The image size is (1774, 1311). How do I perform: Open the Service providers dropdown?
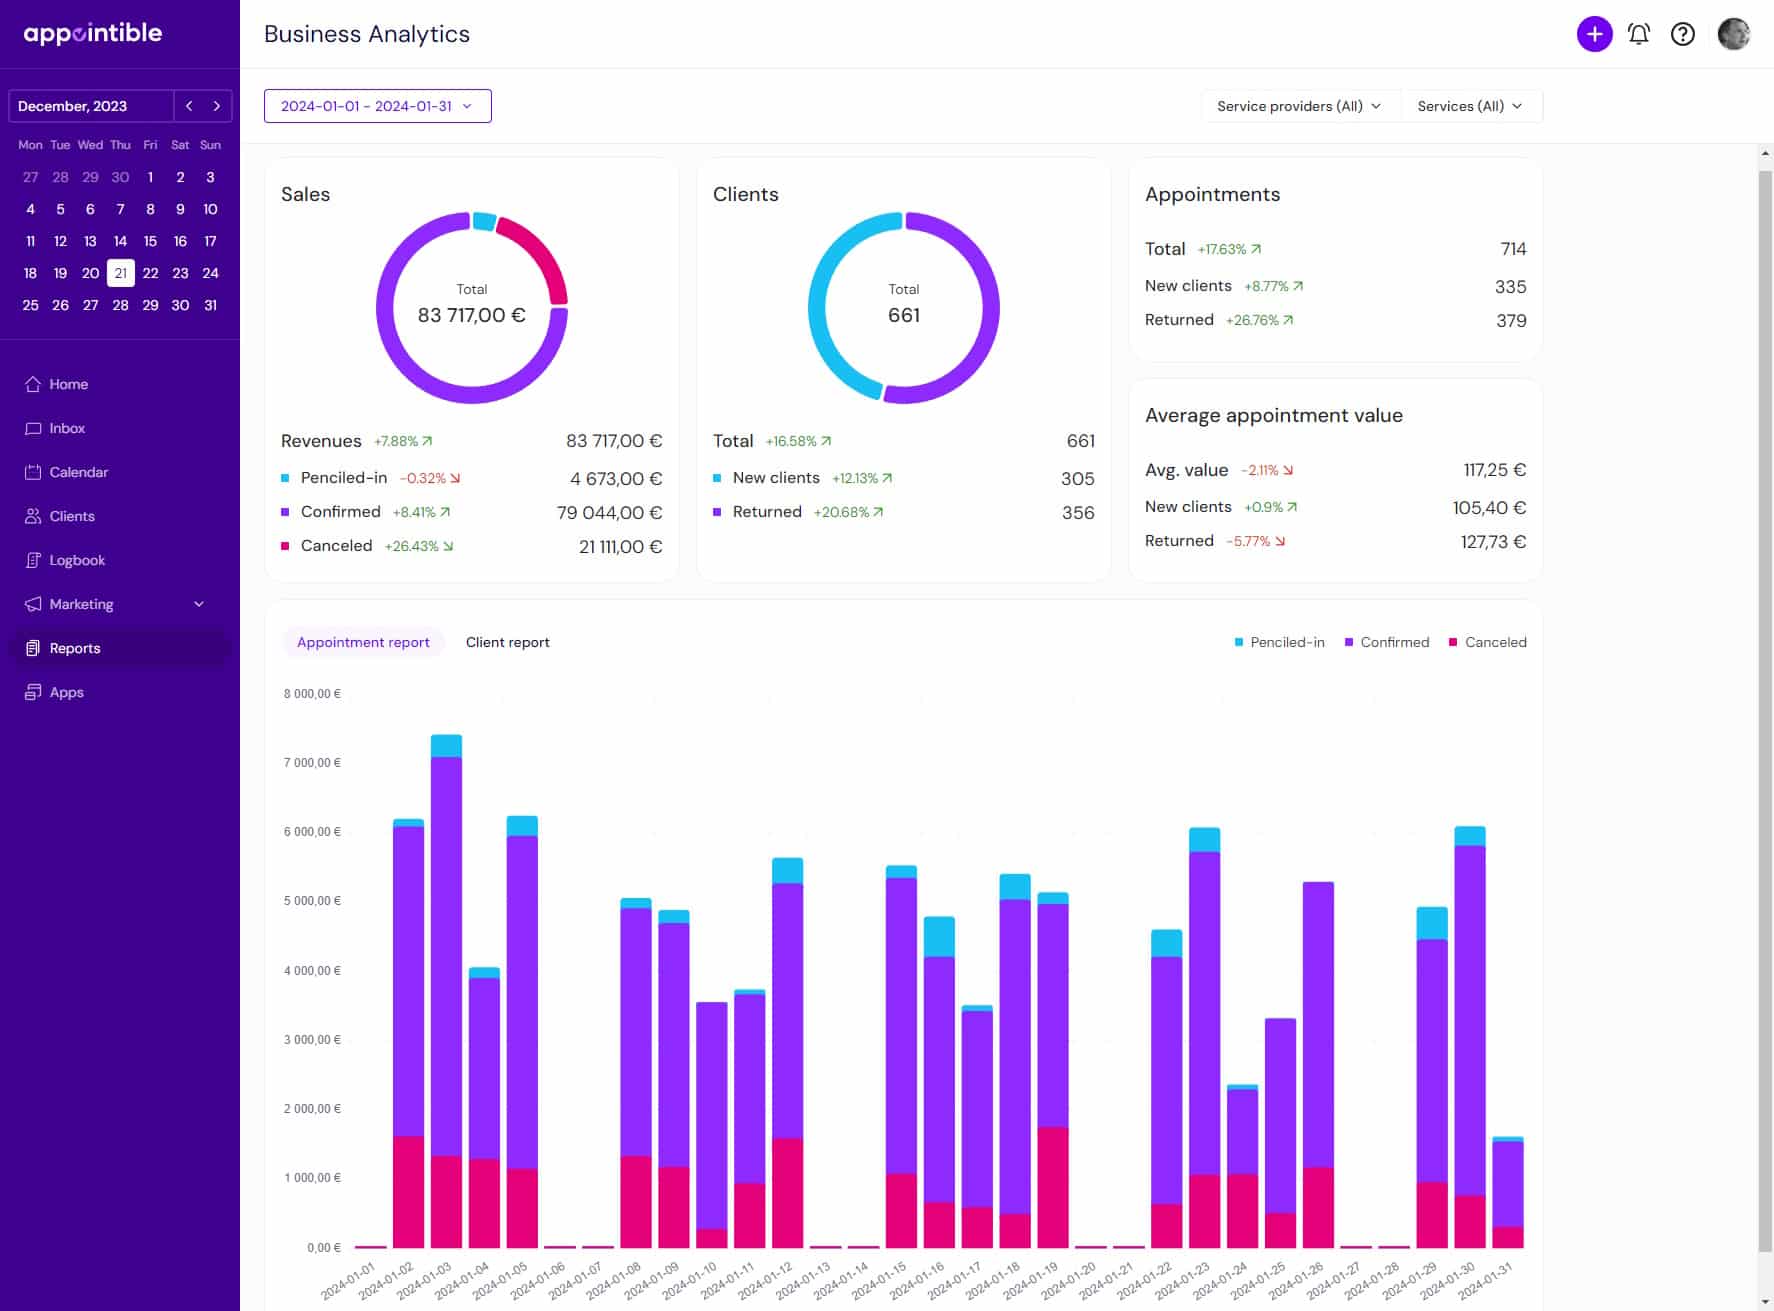pos(1298,105)
